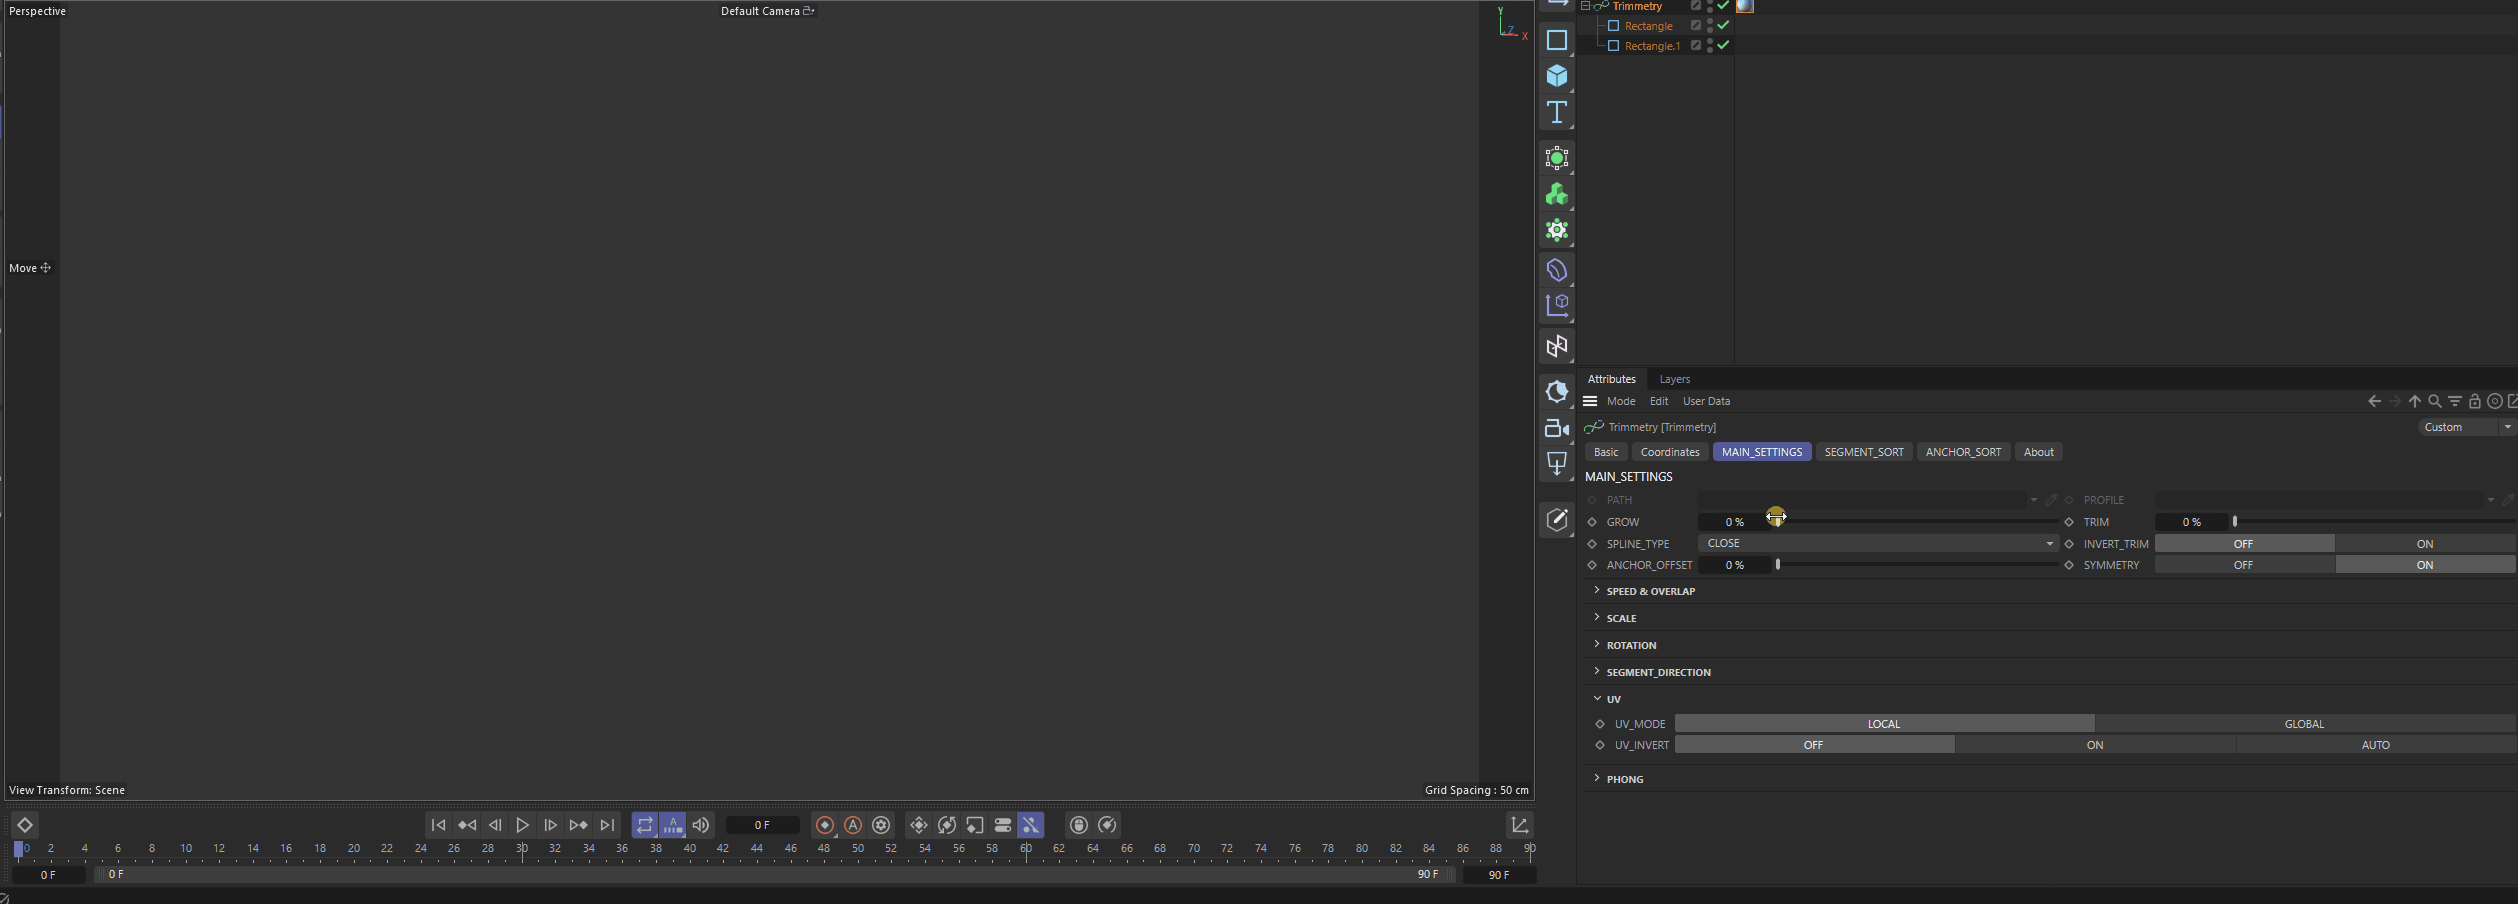Click the material tag sphere on Trimmetry
This screenshot has height=904, width=2518.
[1745, 6]
